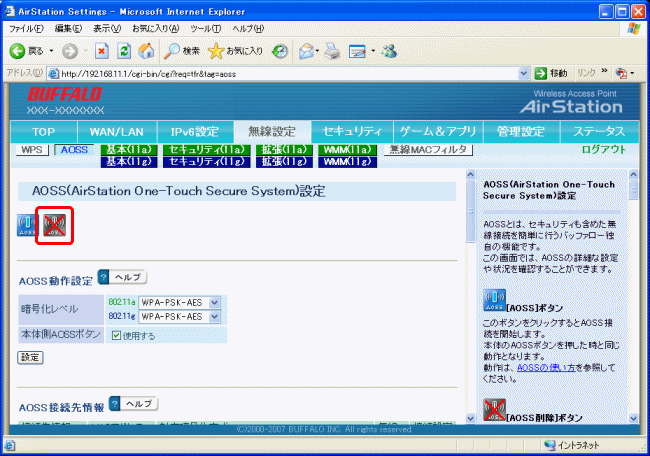This screenshot has width=650, height=456.
Task: Click the Mail envelope toolbar icon
Action: pos(306,51)
